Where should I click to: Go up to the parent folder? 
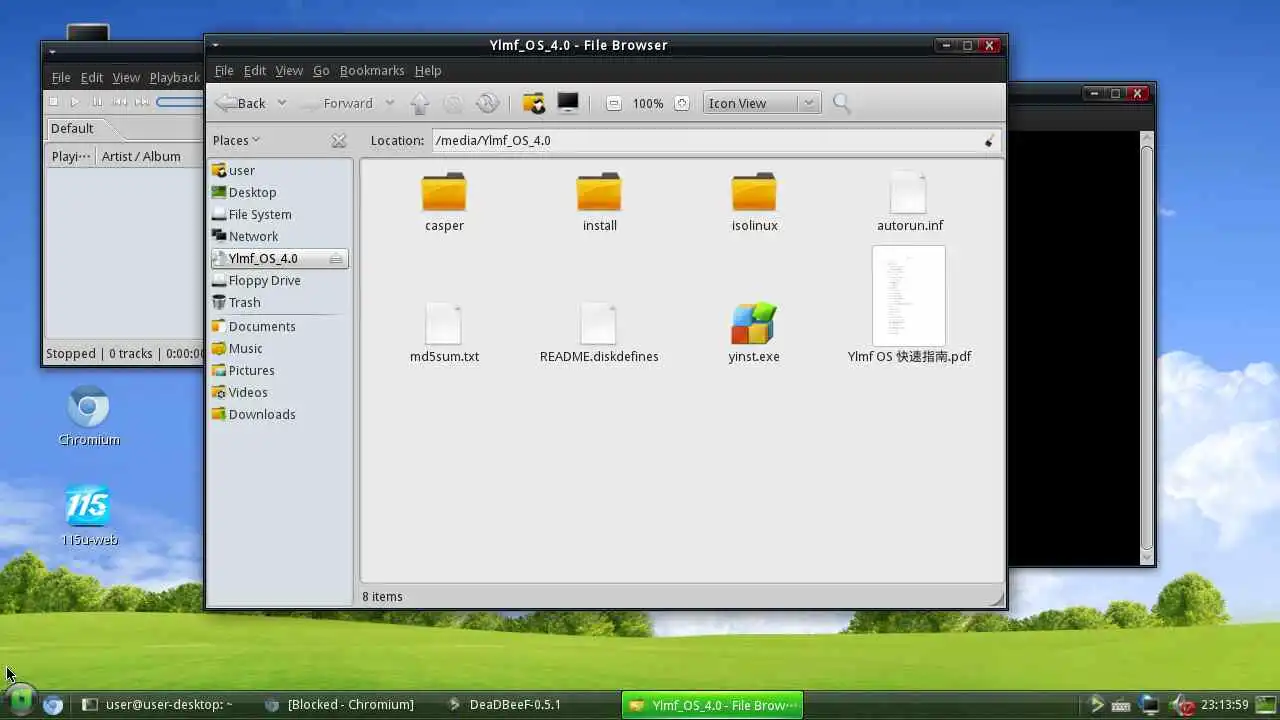(420, 103)
